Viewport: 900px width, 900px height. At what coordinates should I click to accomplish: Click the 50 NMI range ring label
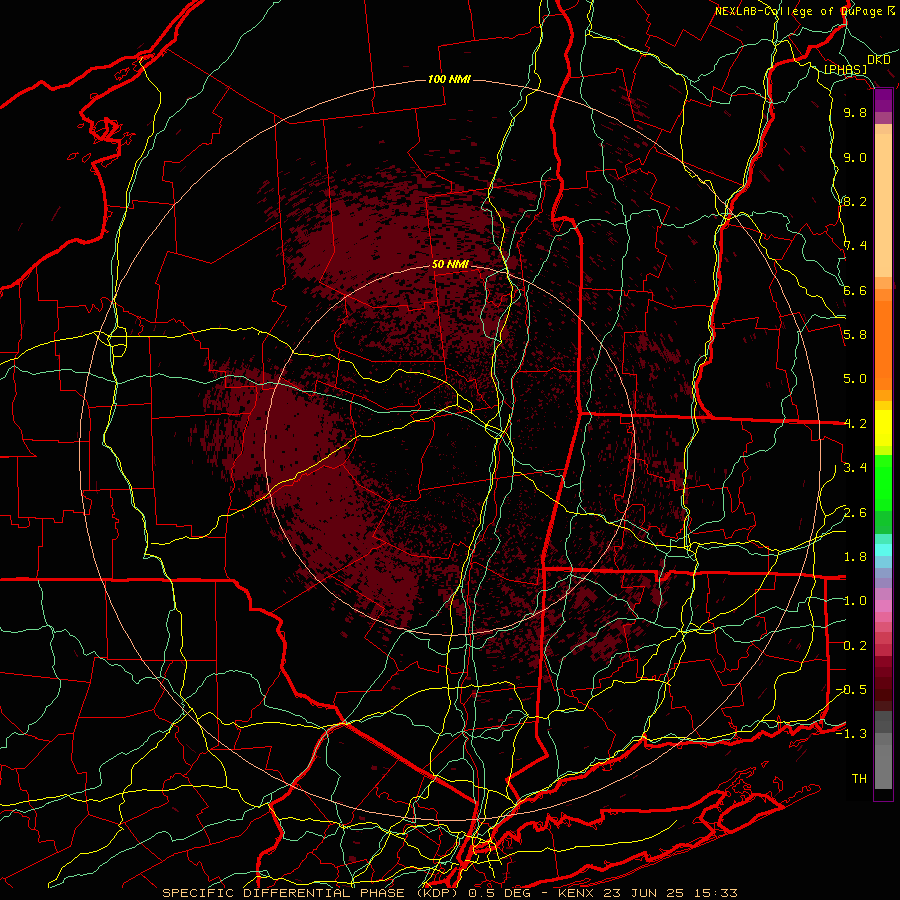click(x=450, y=265)
